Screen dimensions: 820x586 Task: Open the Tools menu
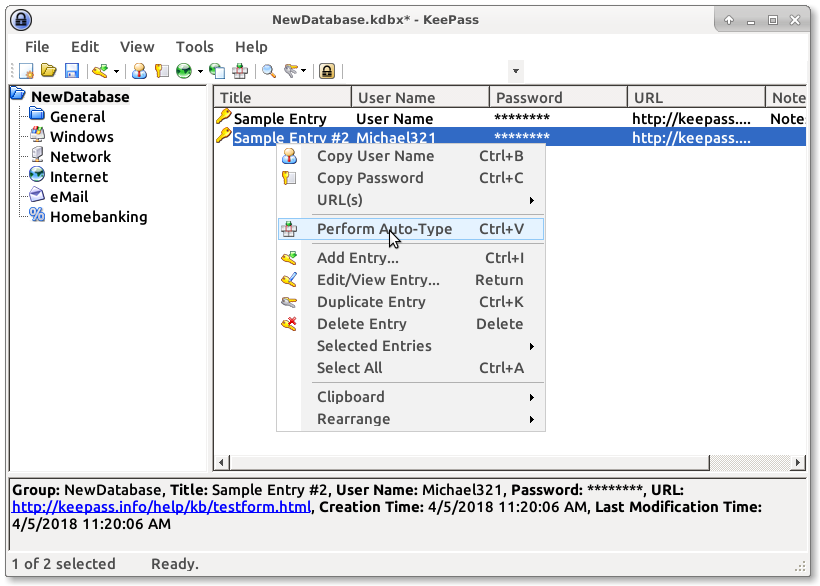pyautogui.click(x=195, y=47)
